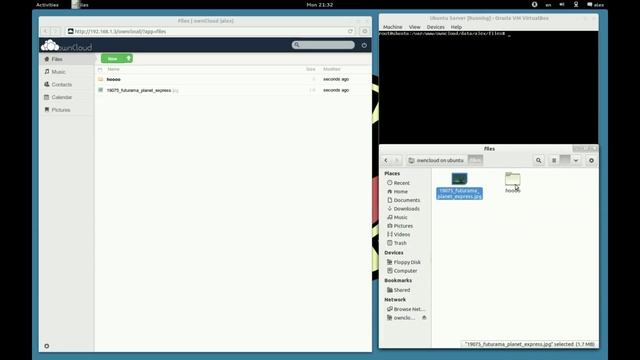Open the browser gear menu
Screen dimensions: 640x360
tap(365, 31)
